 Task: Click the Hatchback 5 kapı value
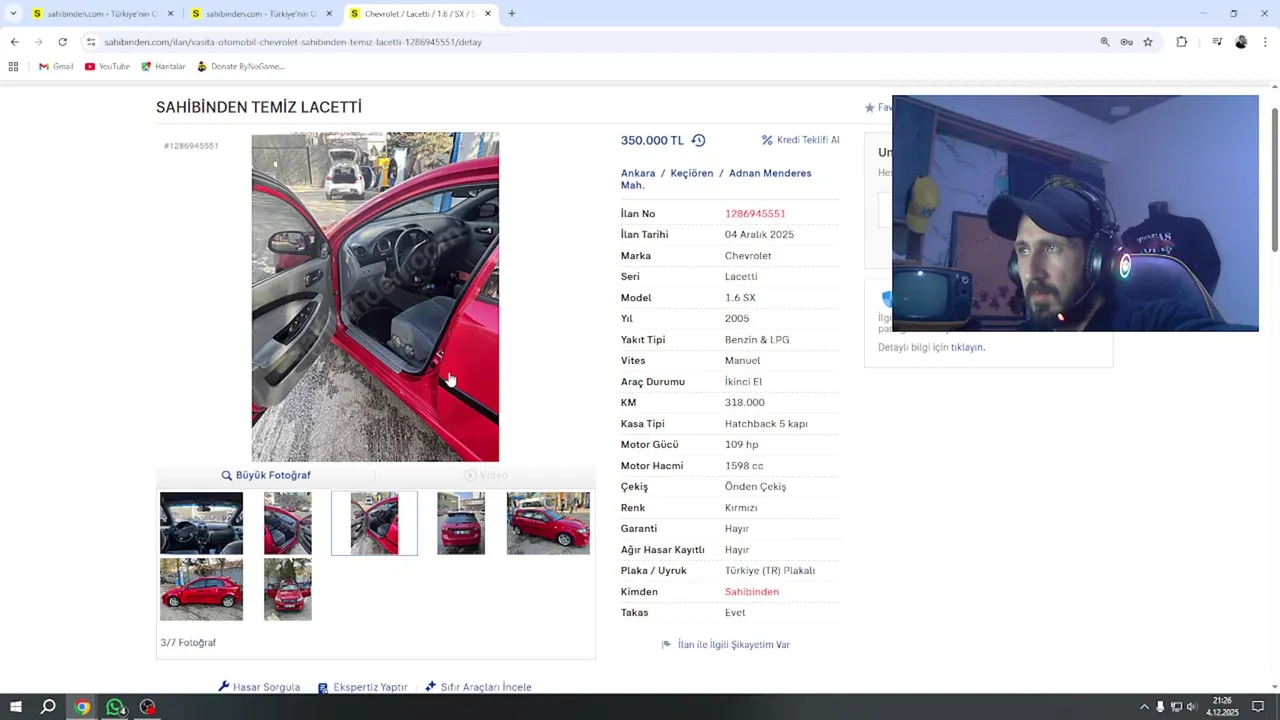coord(766,423)
